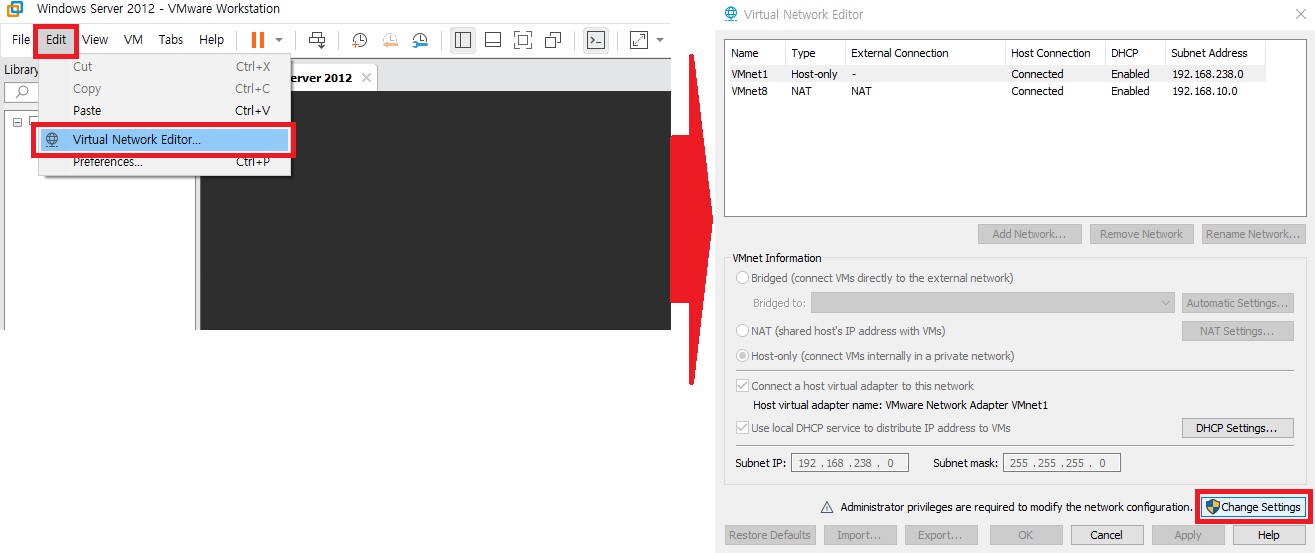Click the 192.168.238.0 subnet address cell

coord(1205,74)
